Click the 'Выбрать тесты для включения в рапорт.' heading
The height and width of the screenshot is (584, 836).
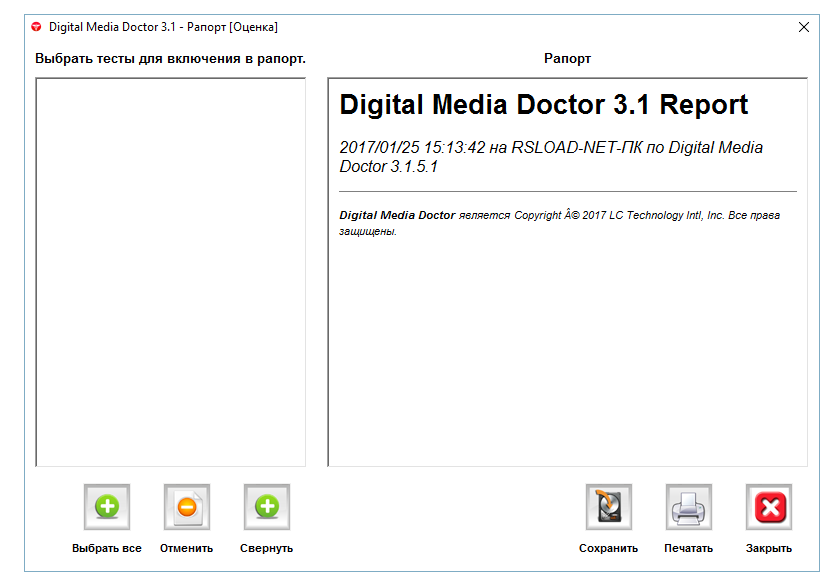click(171, 59)
